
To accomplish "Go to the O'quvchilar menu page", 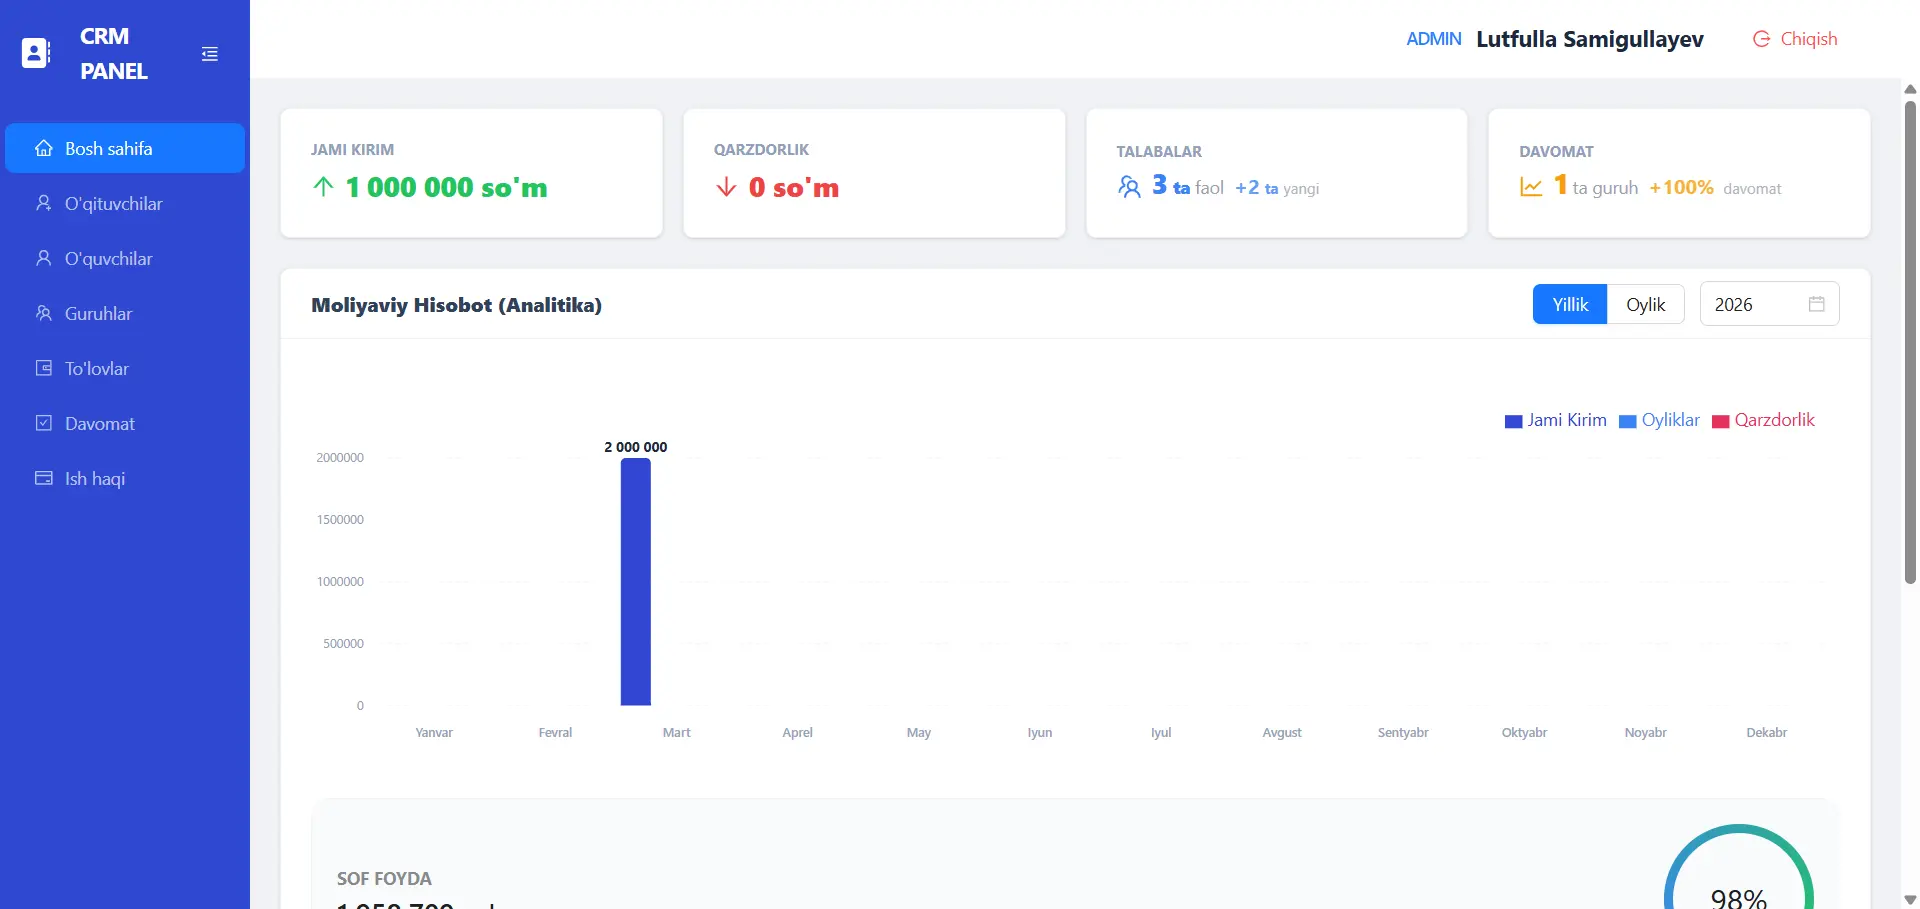I will click(x=108, y=259).
